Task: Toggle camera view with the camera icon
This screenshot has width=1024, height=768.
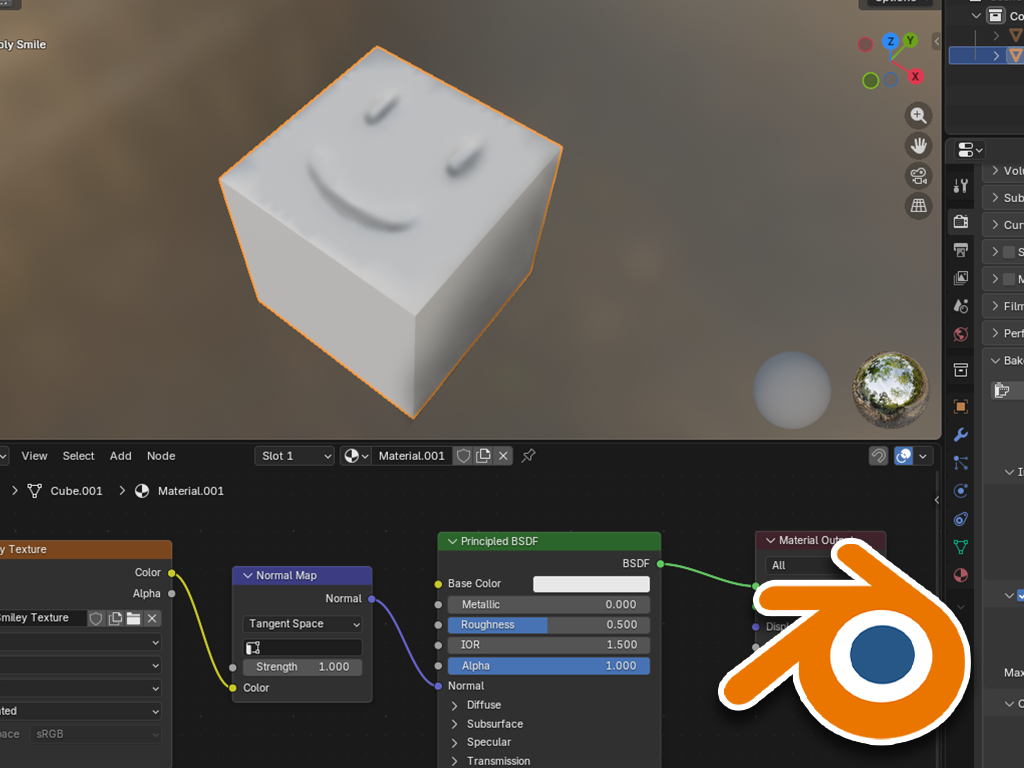Action: pos(918,177)
